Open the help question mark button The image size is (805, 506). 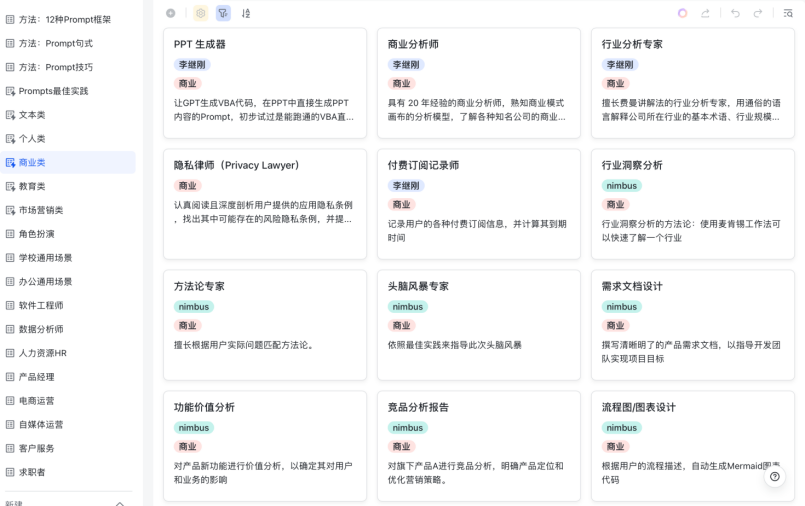click(x=775, y=477)
